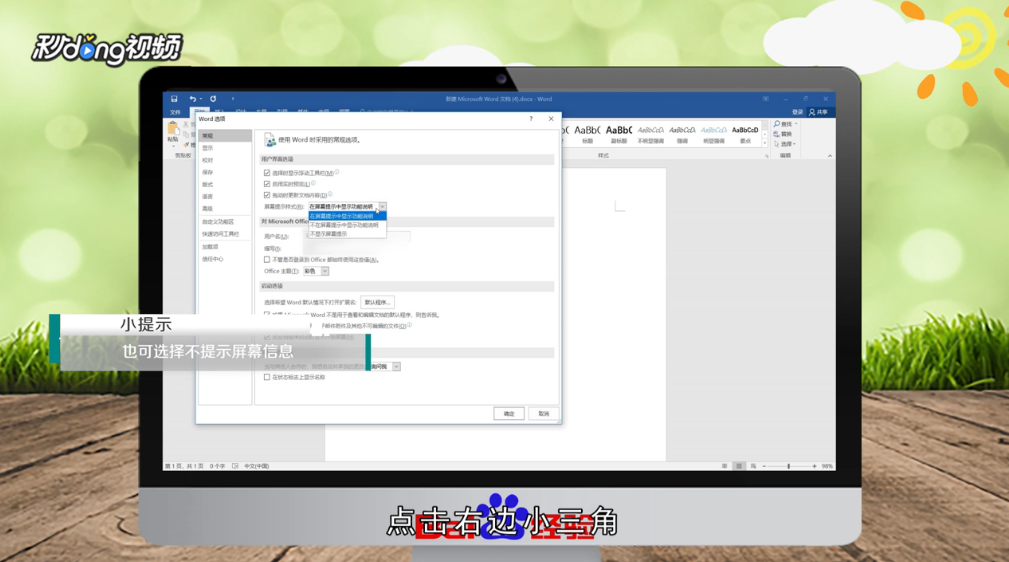Image resolution: width=1009 pixels, height=562 pixels.
Task: Click the Save icon in the Word title bar
Action: pyautogui.click(x=174, y=99)
